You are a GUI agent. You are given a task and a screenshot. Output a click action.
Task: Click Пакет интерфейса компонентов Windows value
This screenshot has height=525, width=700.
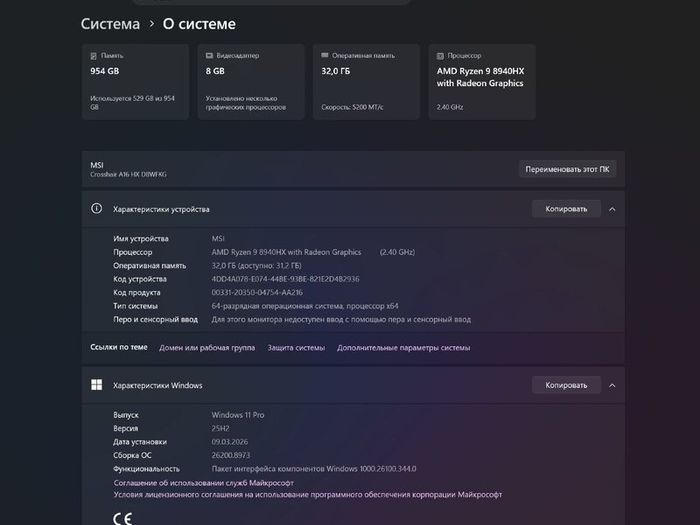pos(314,469)
